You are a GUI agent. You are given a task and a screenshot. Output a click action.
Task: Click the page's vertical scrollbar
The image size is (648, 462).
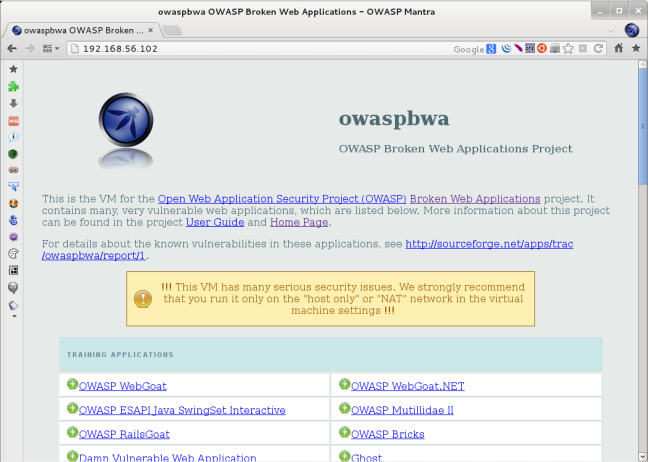click(641, 250)
